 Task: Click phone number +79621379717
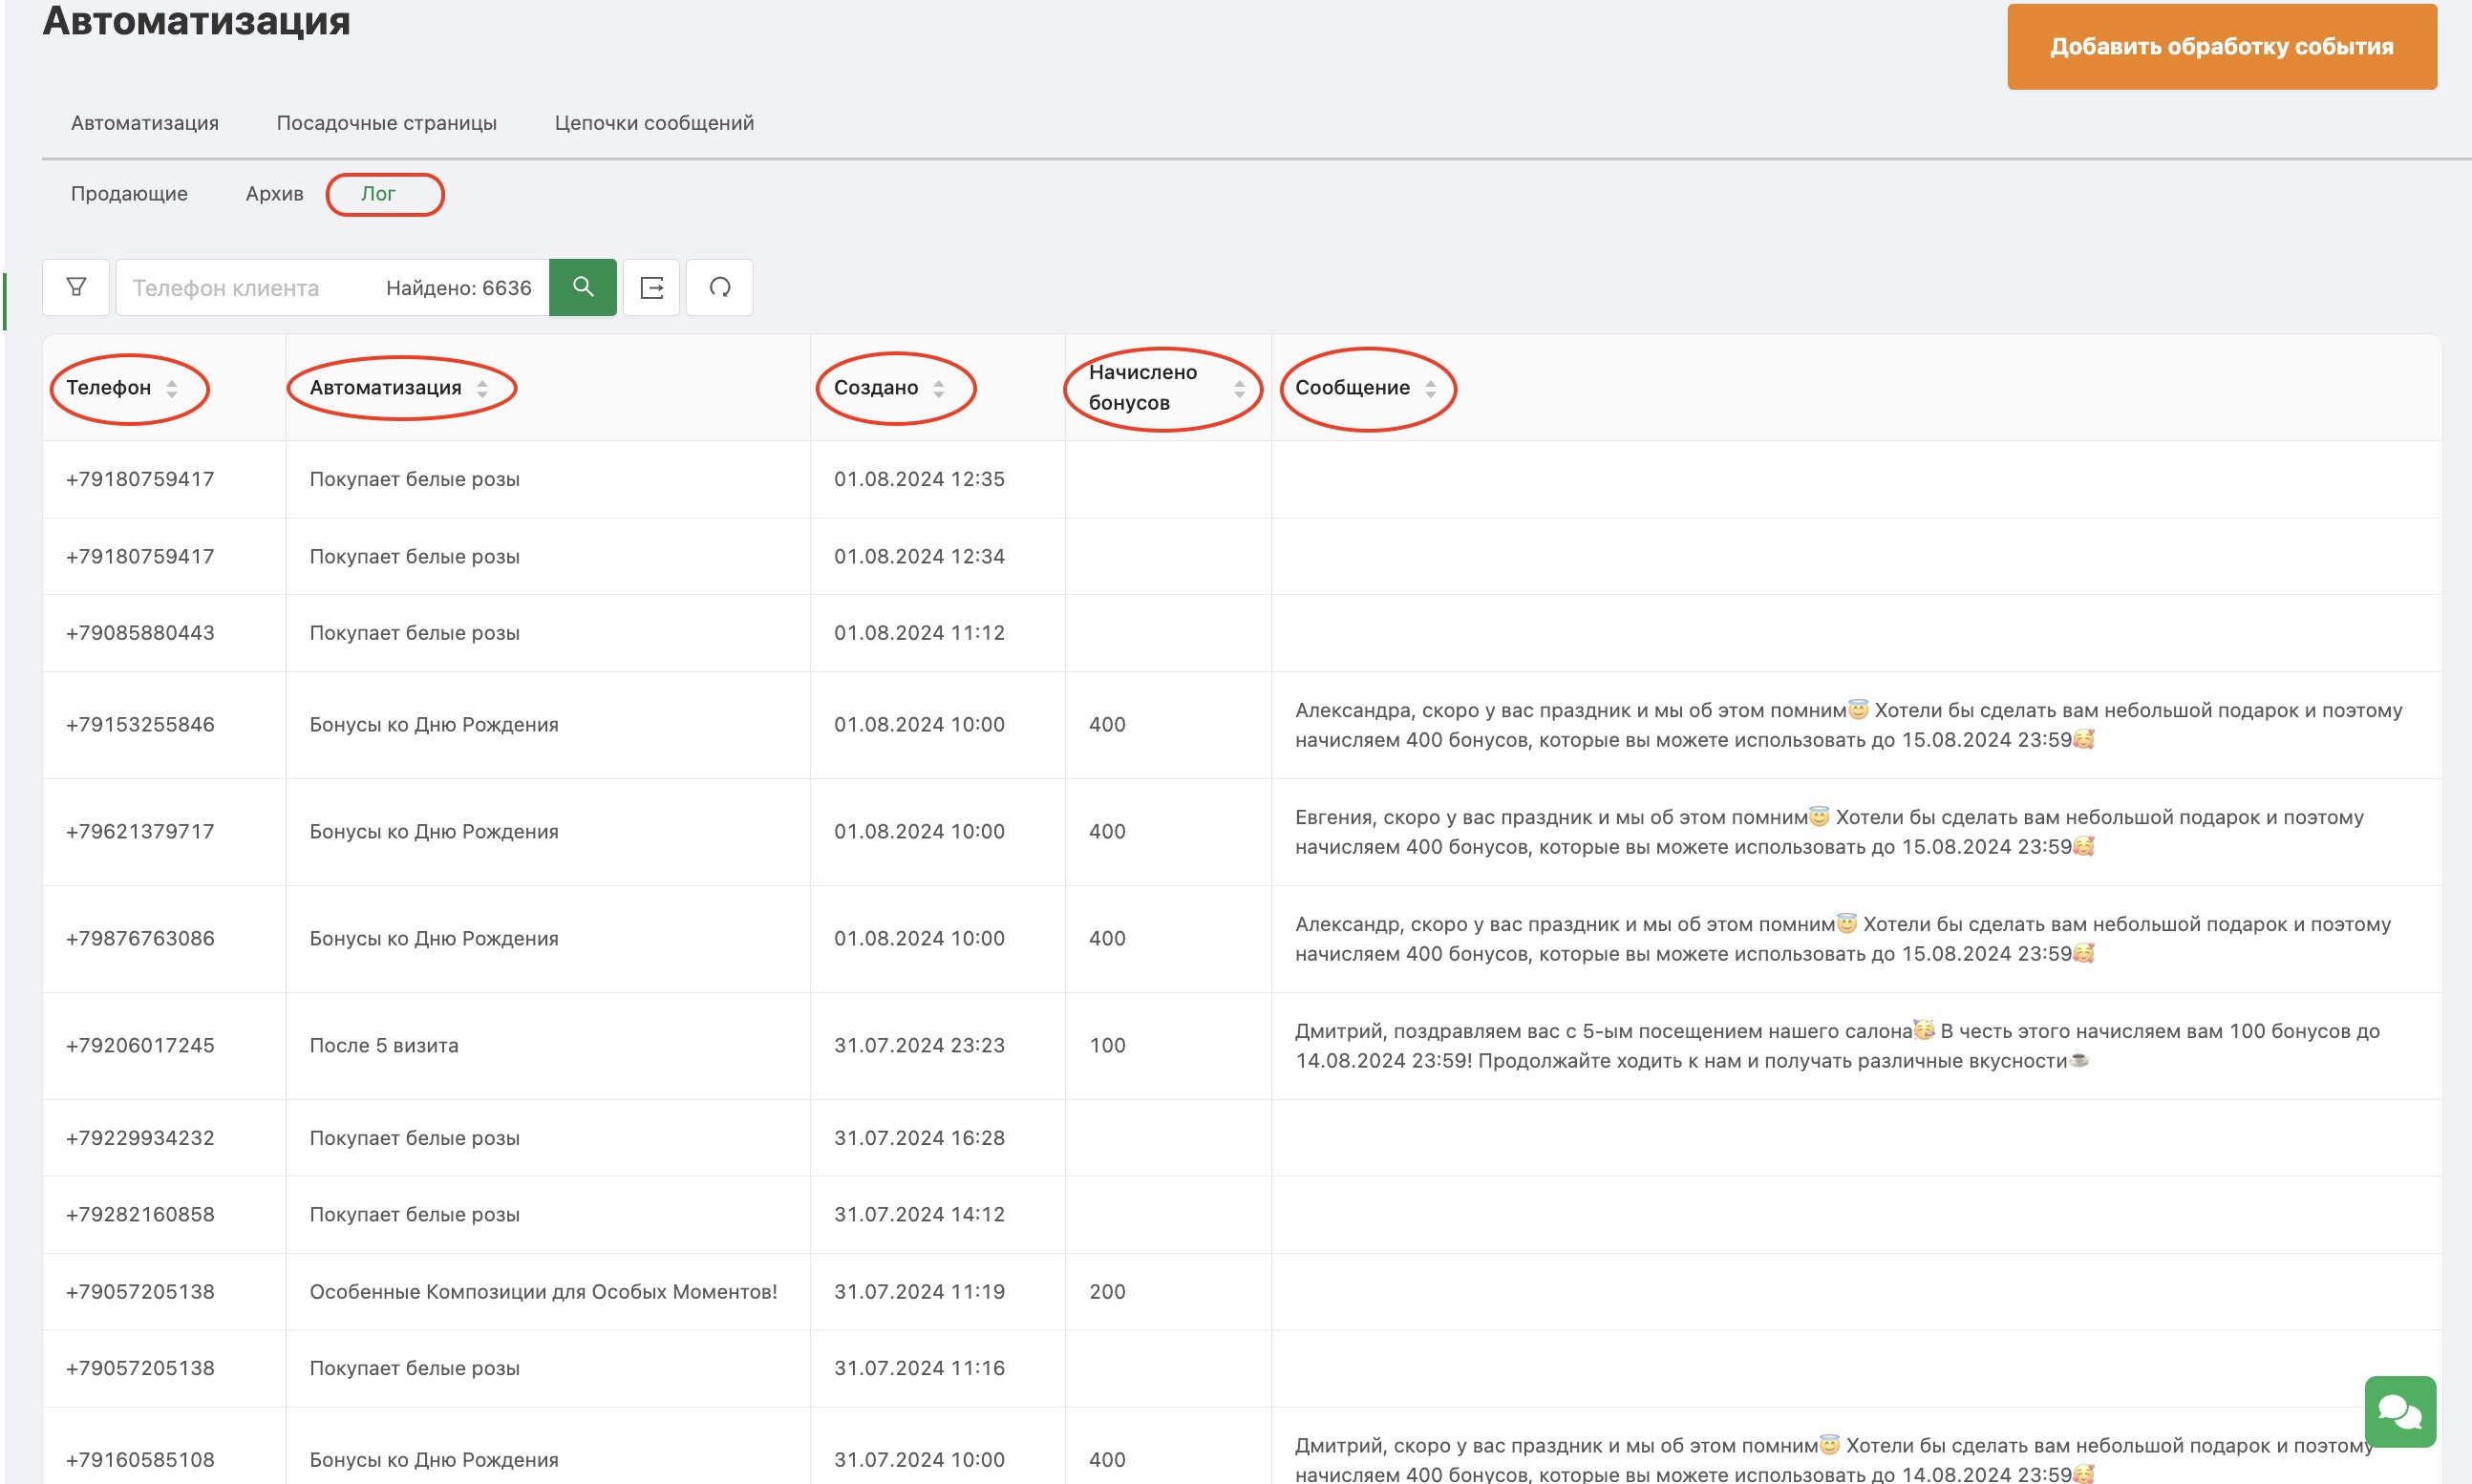(x=140, y=832)
